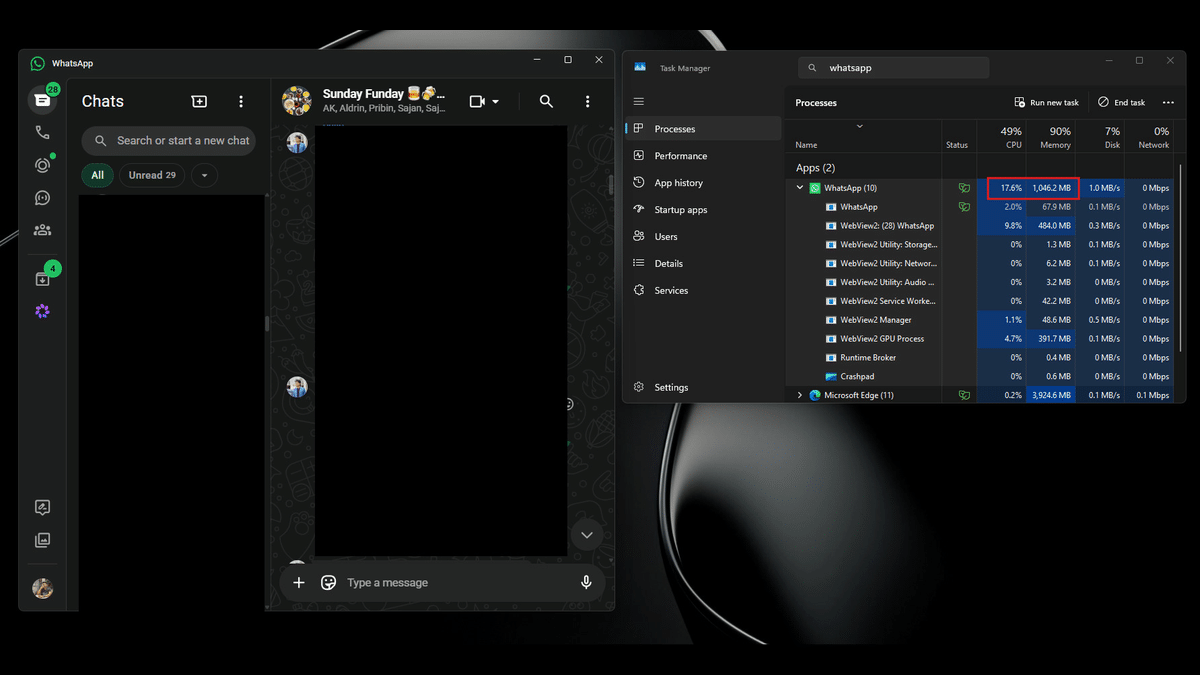Open the purple Meta AI icon
Screen dimensions: 1200x675
click(x=42, y=312)
